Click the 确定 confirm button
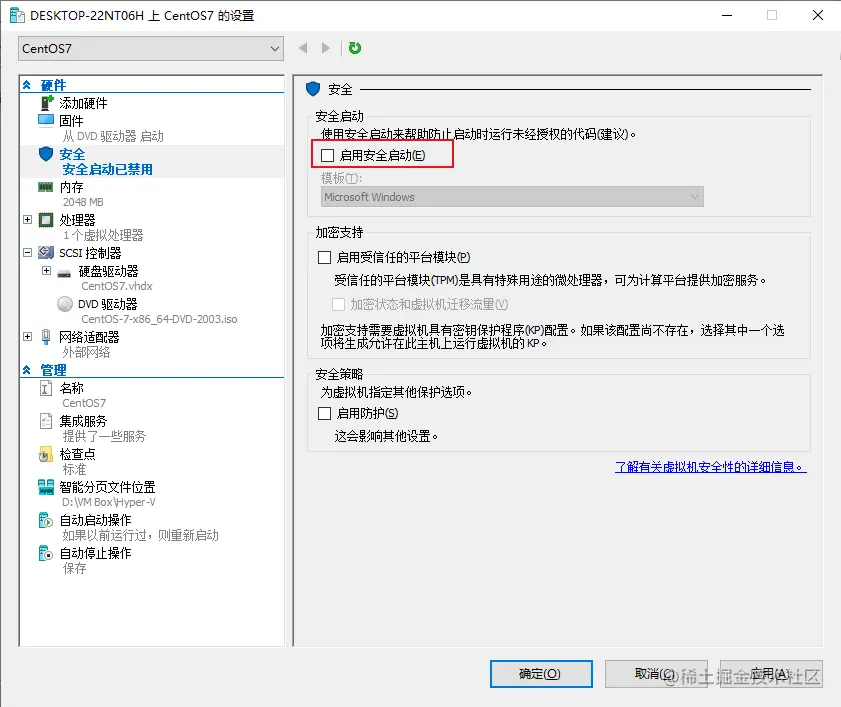 pyautogui.click(x=540, y=673)
